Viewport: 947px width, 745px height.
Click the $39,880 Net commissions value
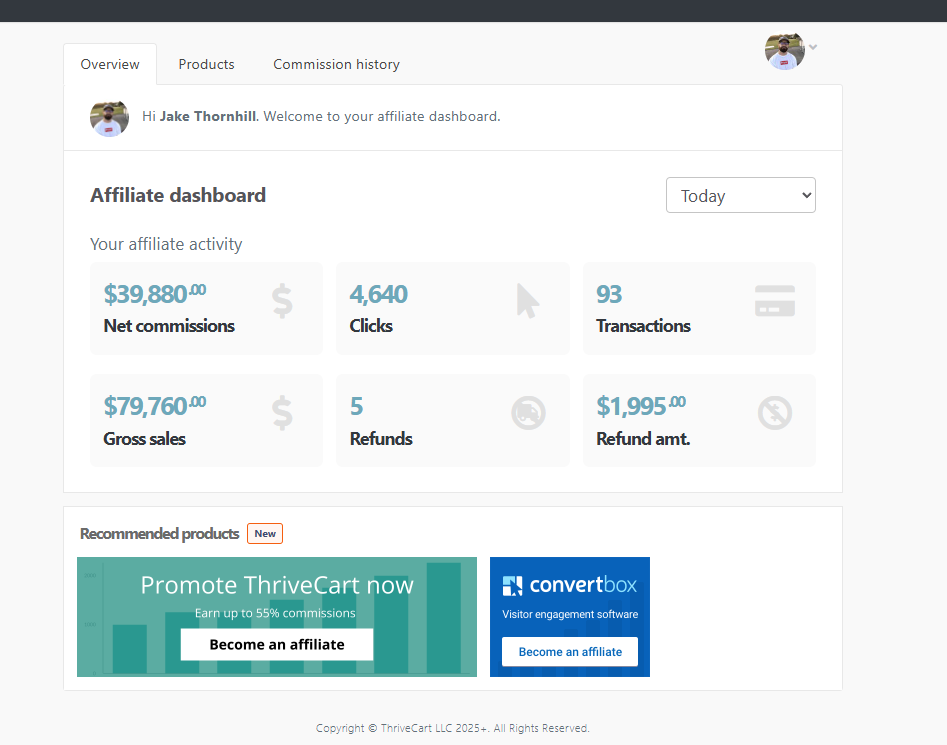pyautogui.click(x=154, y=294)
